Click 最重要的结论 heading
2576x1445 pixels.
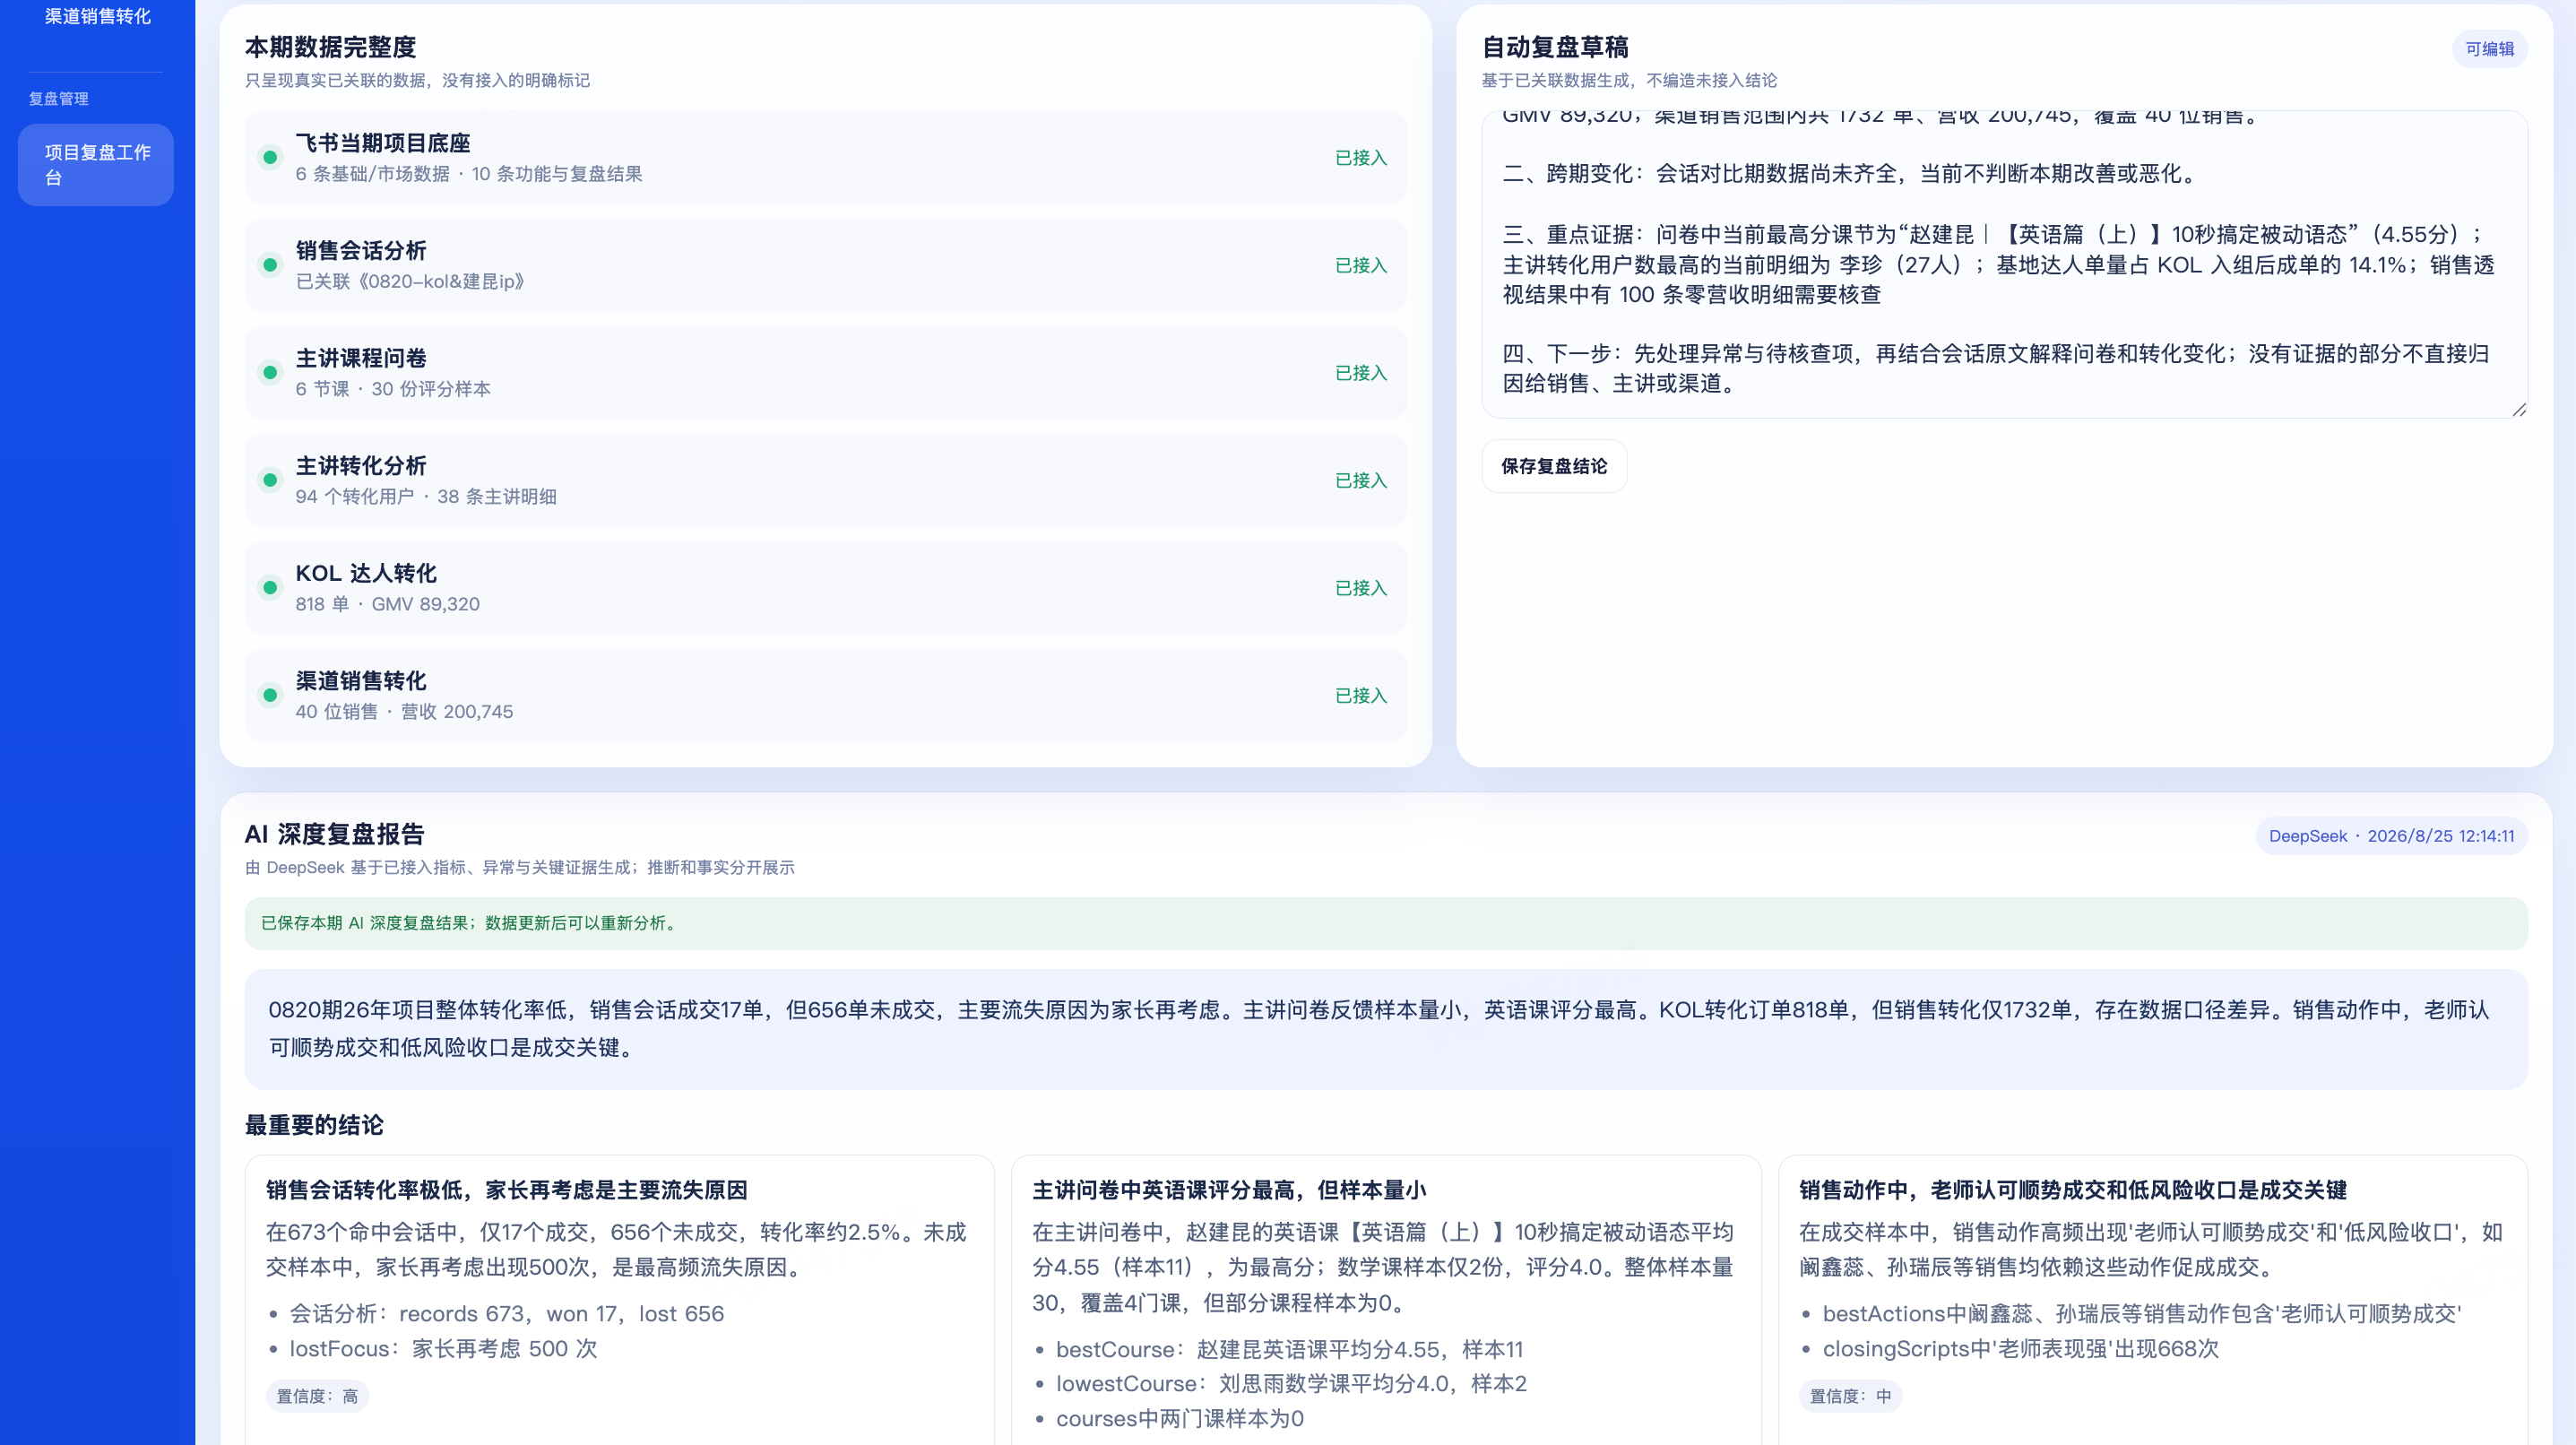pyautogui.click(x=314, y=1125)
